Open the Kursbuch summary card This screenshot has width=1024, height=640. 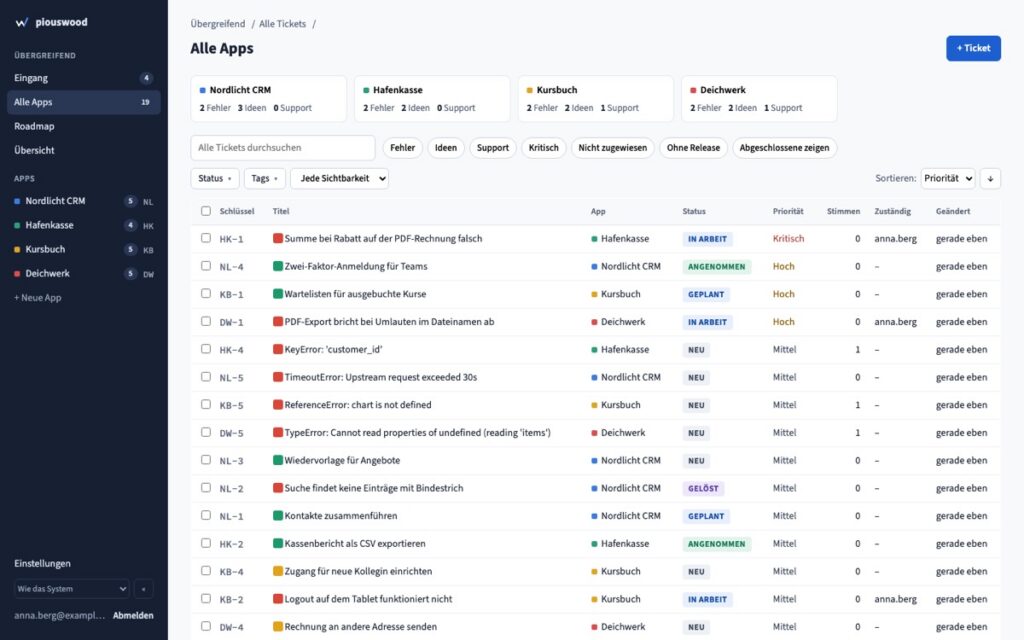click(x=596, y=99)
